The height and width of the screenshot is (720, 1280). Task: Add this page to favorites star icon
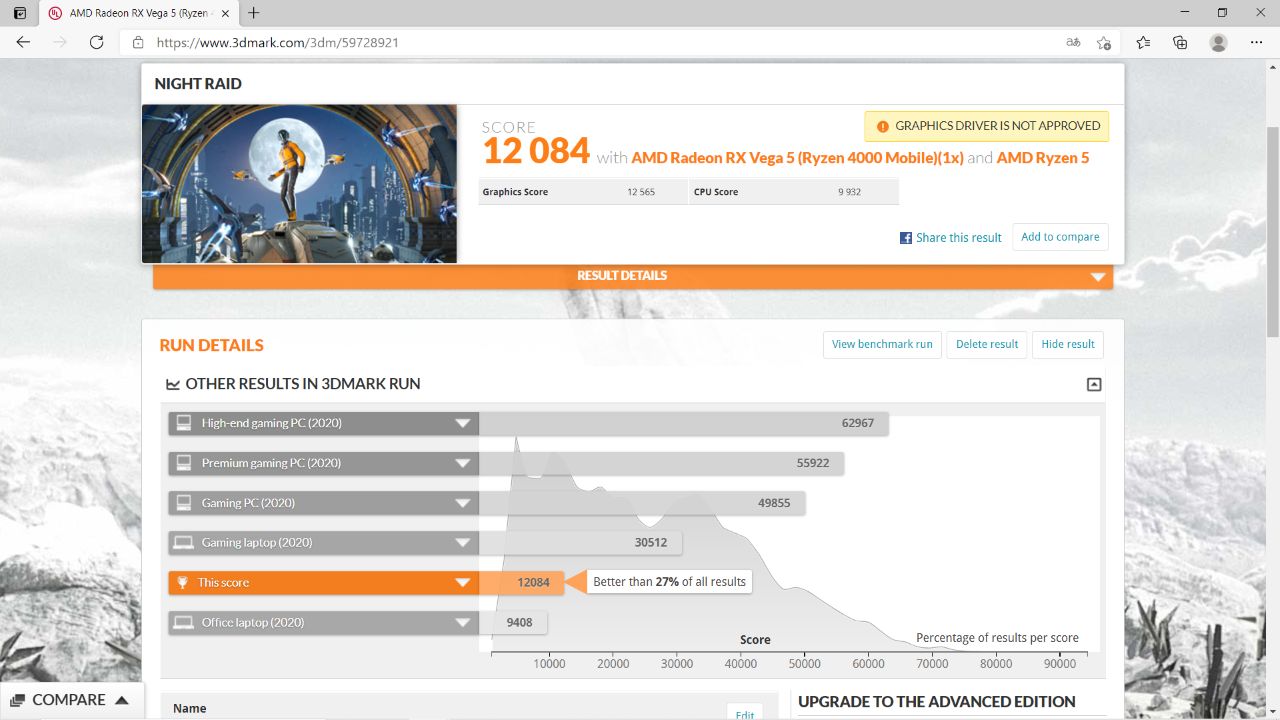point(1104,42)
